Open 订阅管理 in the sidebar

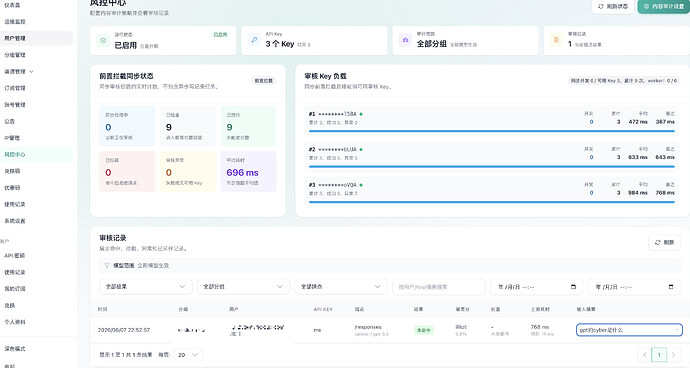tap(15, 88)
